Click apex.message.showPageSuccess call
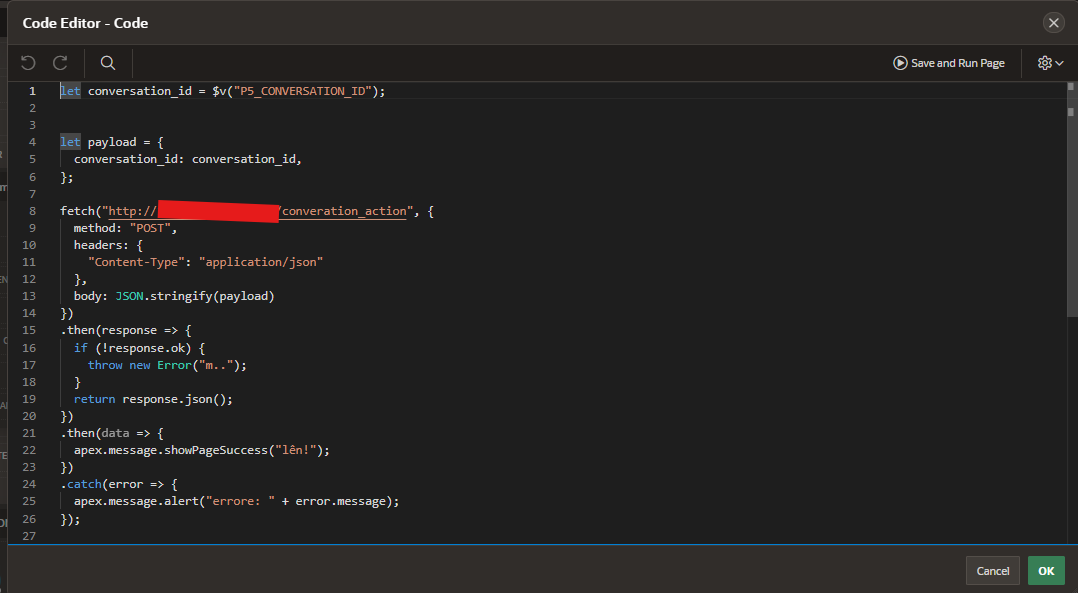The height and width of the screenshot is (593, 1078). [x=201, y=450]
